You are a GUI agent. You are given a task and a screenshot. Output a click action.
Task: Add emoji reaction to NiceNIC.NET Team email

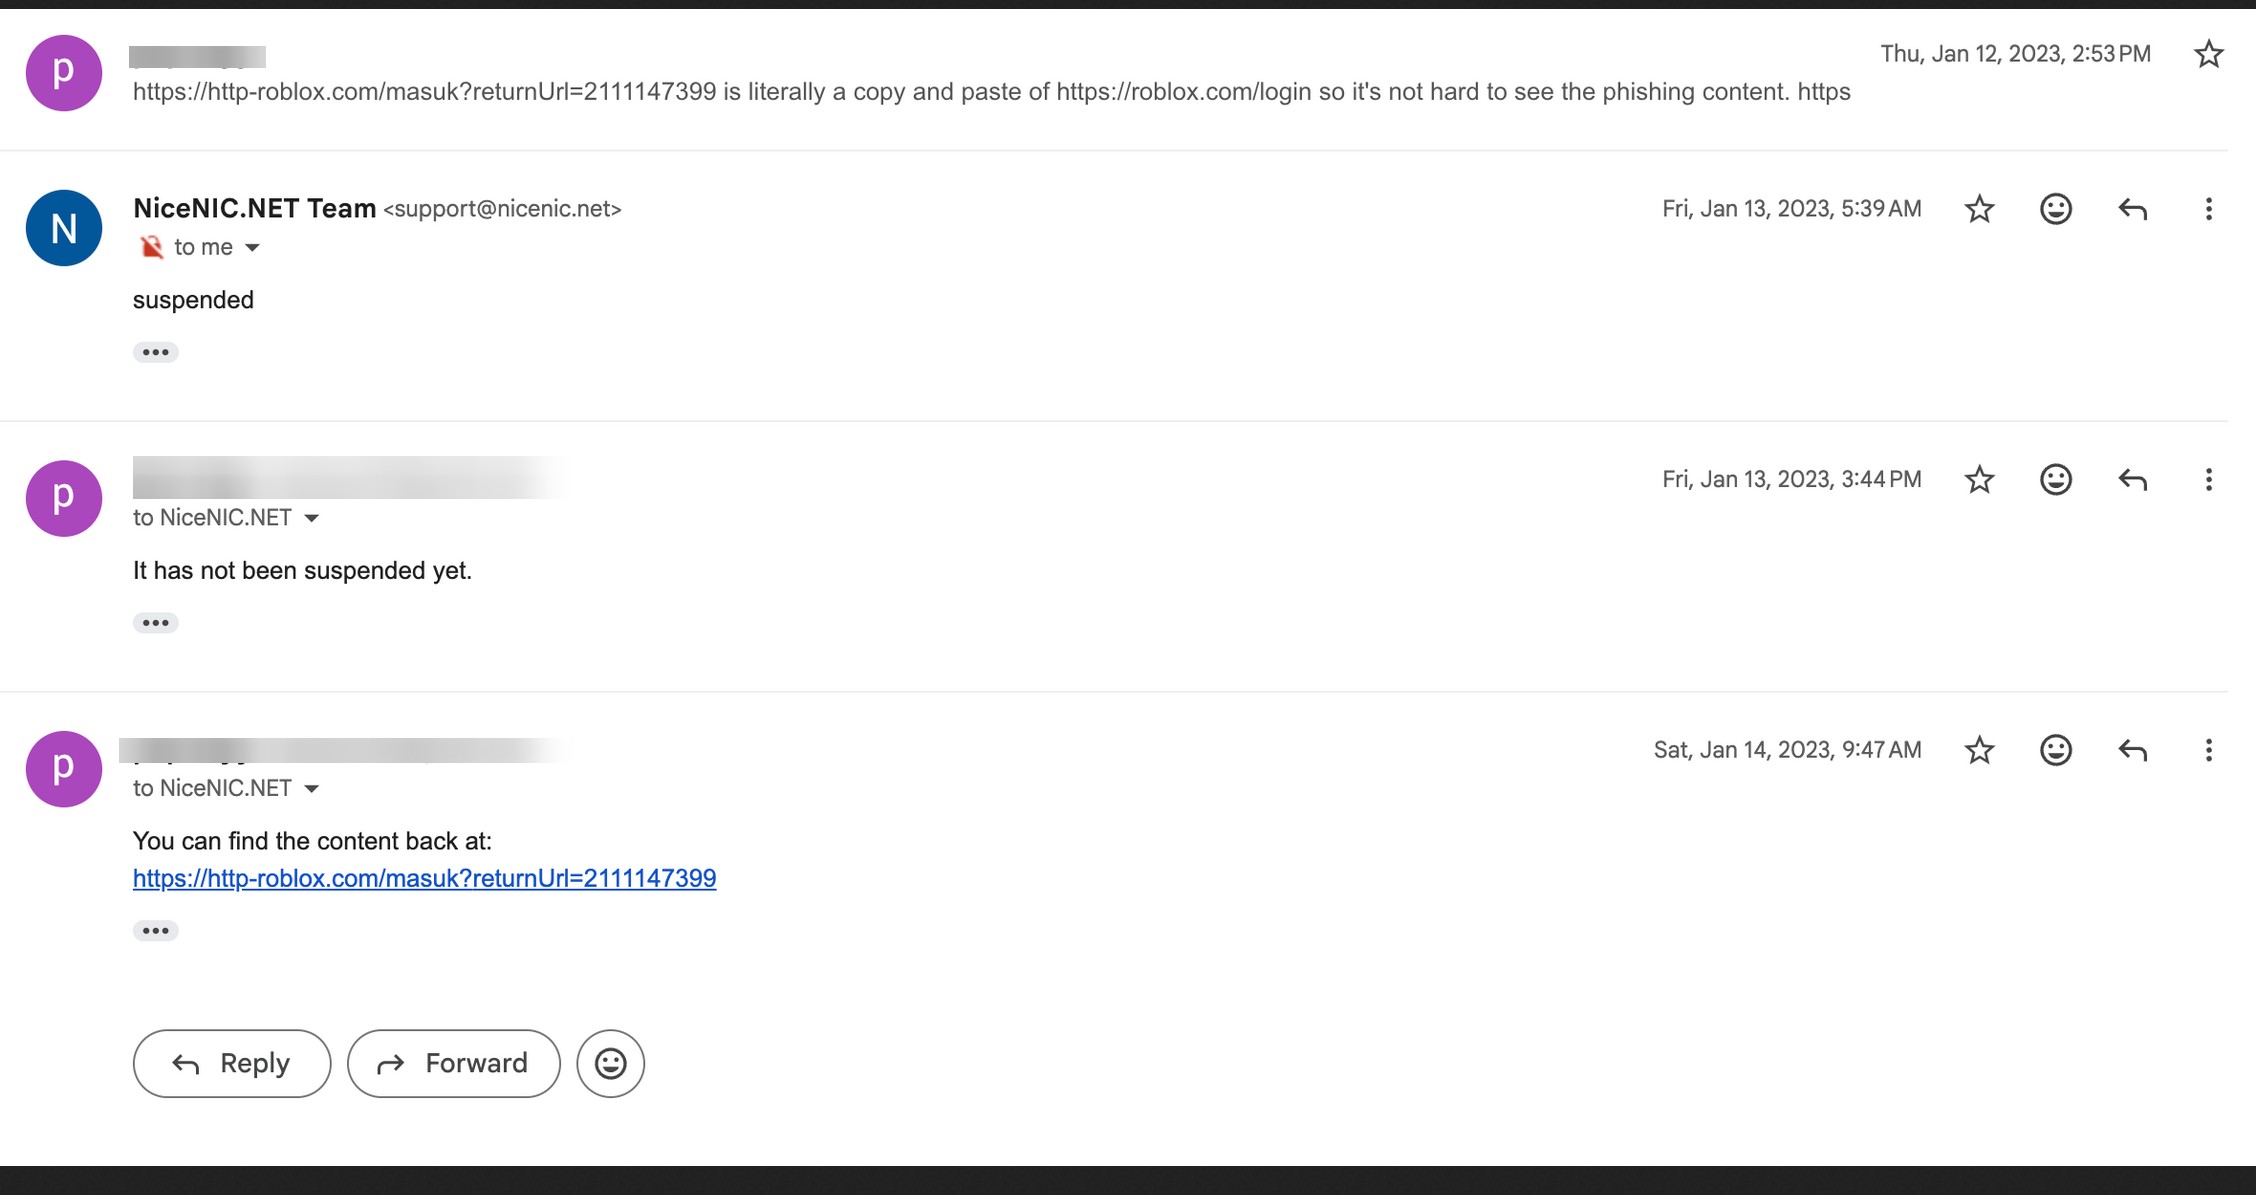(2055, 209)
